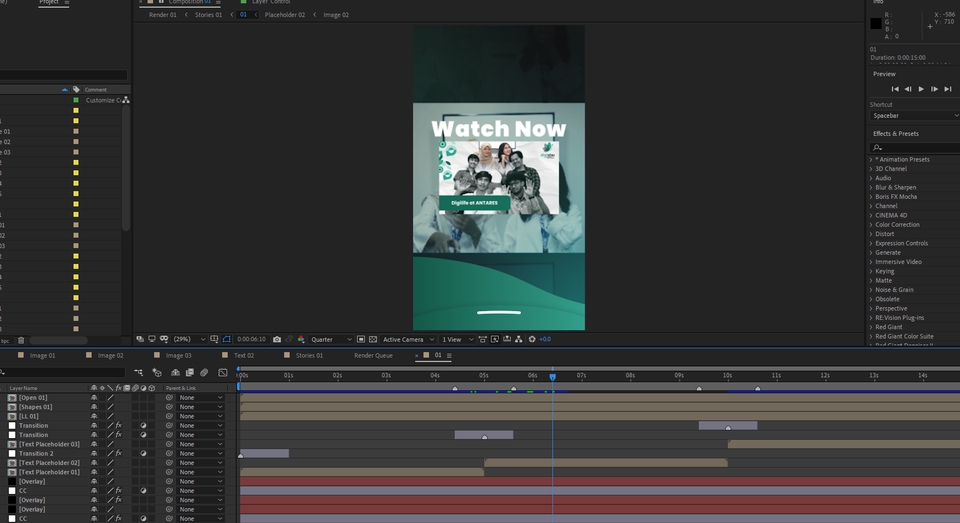960x523 pixels.
Task: Enable motion blur icon in timeline toolbar
Action: [x=204, y=373]
